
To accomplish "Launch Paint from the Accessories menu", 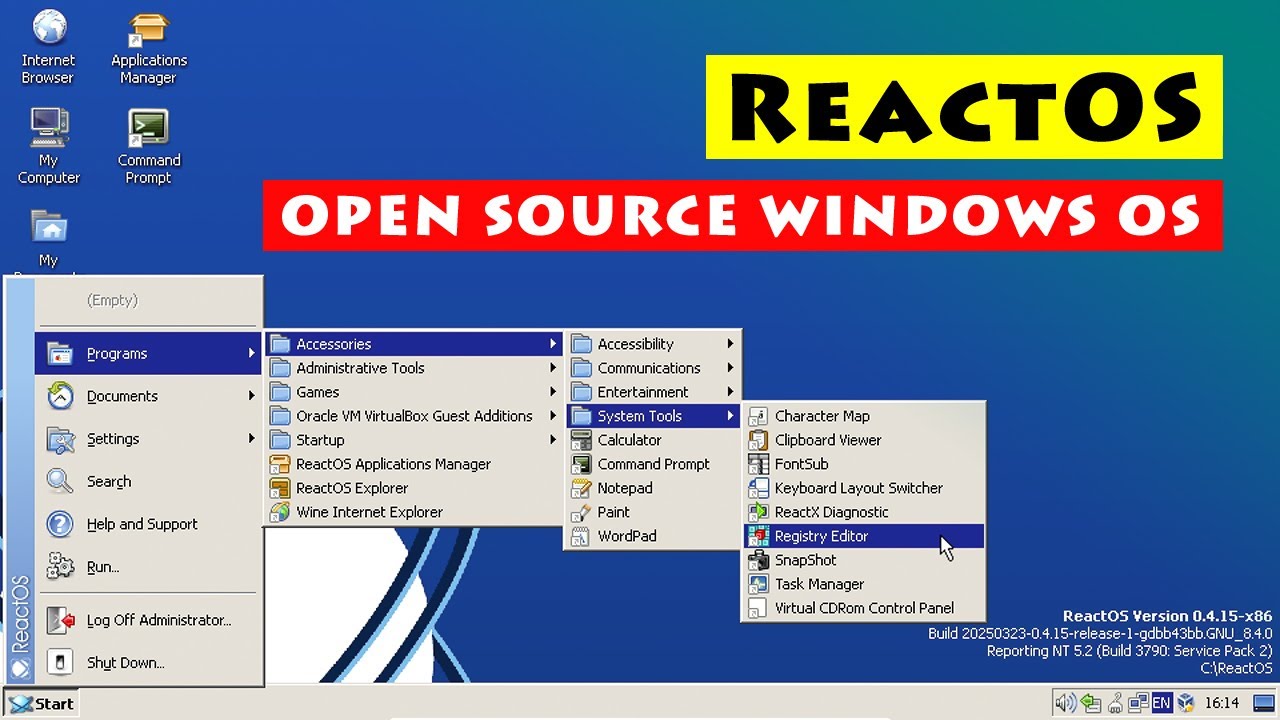I will point(612,512).
